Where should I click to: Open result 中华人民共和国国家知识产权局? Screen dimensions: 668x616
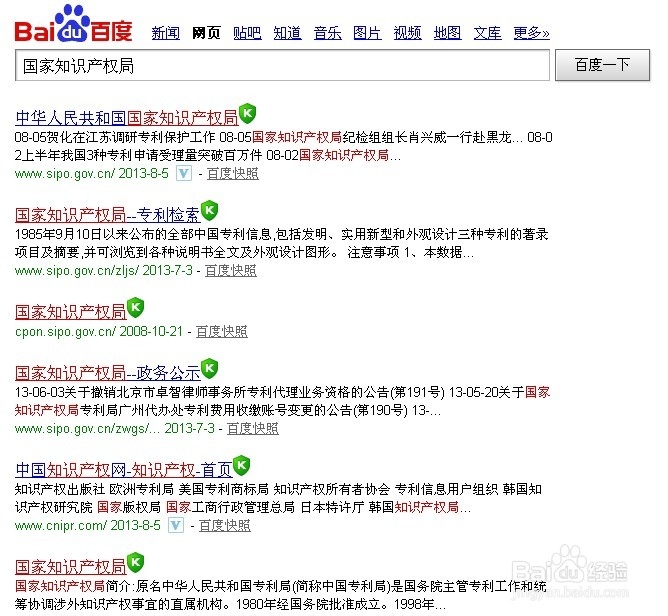[x=127, y=118]
